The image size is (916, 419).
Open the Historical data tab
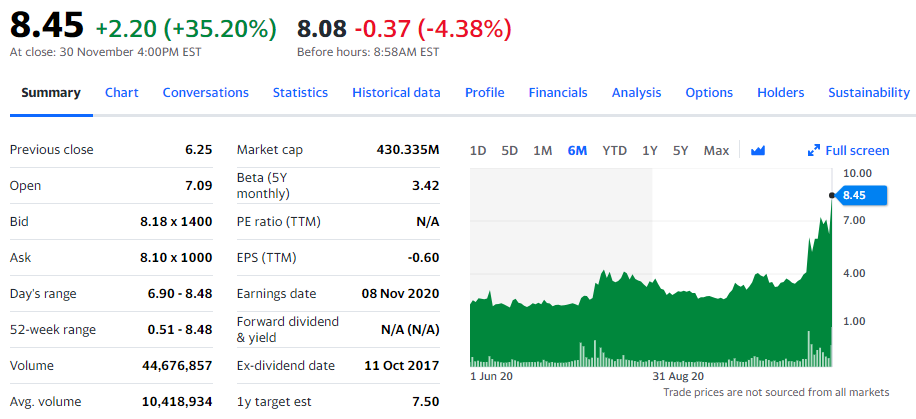(x=396, y=92)
